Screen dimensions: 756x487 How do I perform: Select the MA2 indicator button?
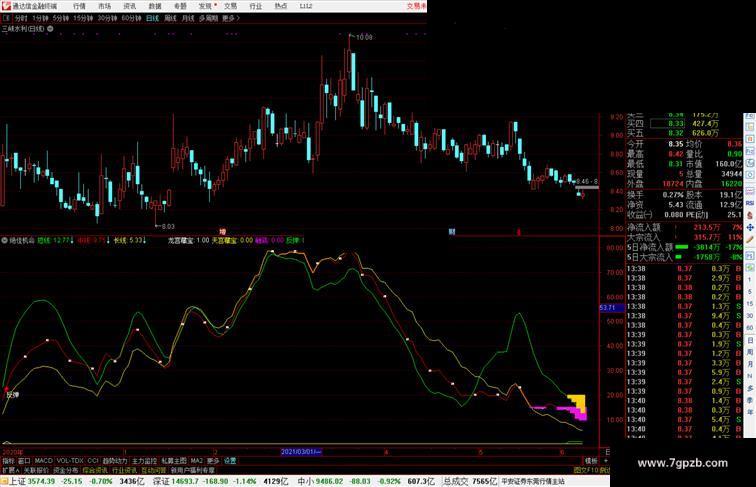coord(196,461)
